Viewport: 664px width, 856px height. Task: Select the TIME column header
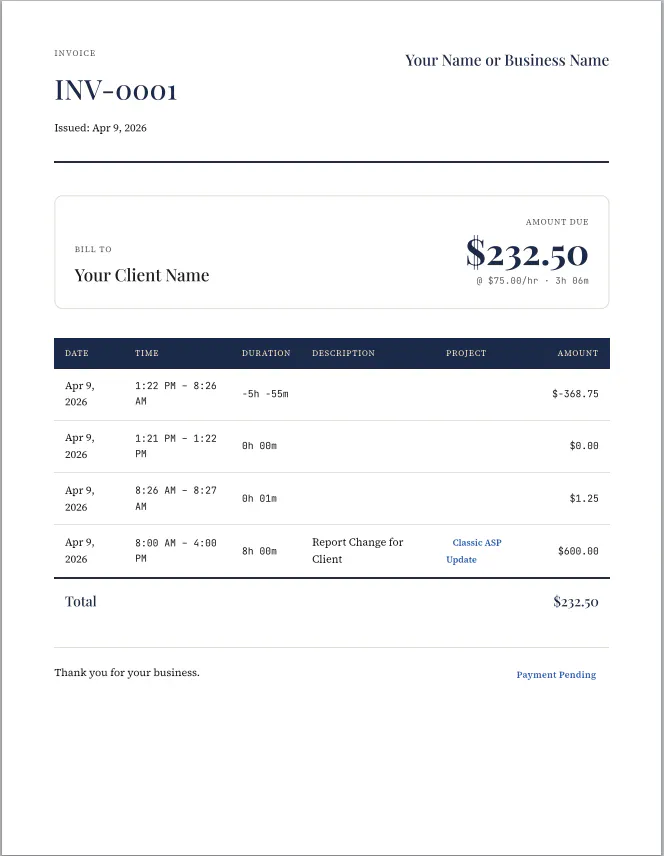click(147, 353)
